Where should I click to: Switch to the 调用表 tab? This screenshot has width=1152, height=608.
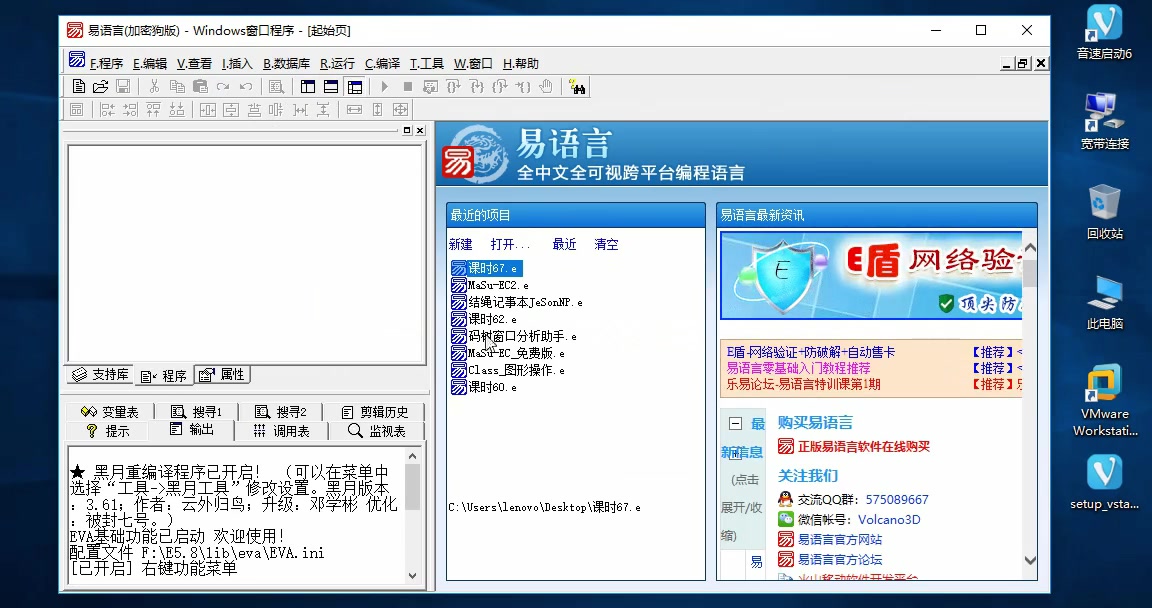[x=281, y=431]
